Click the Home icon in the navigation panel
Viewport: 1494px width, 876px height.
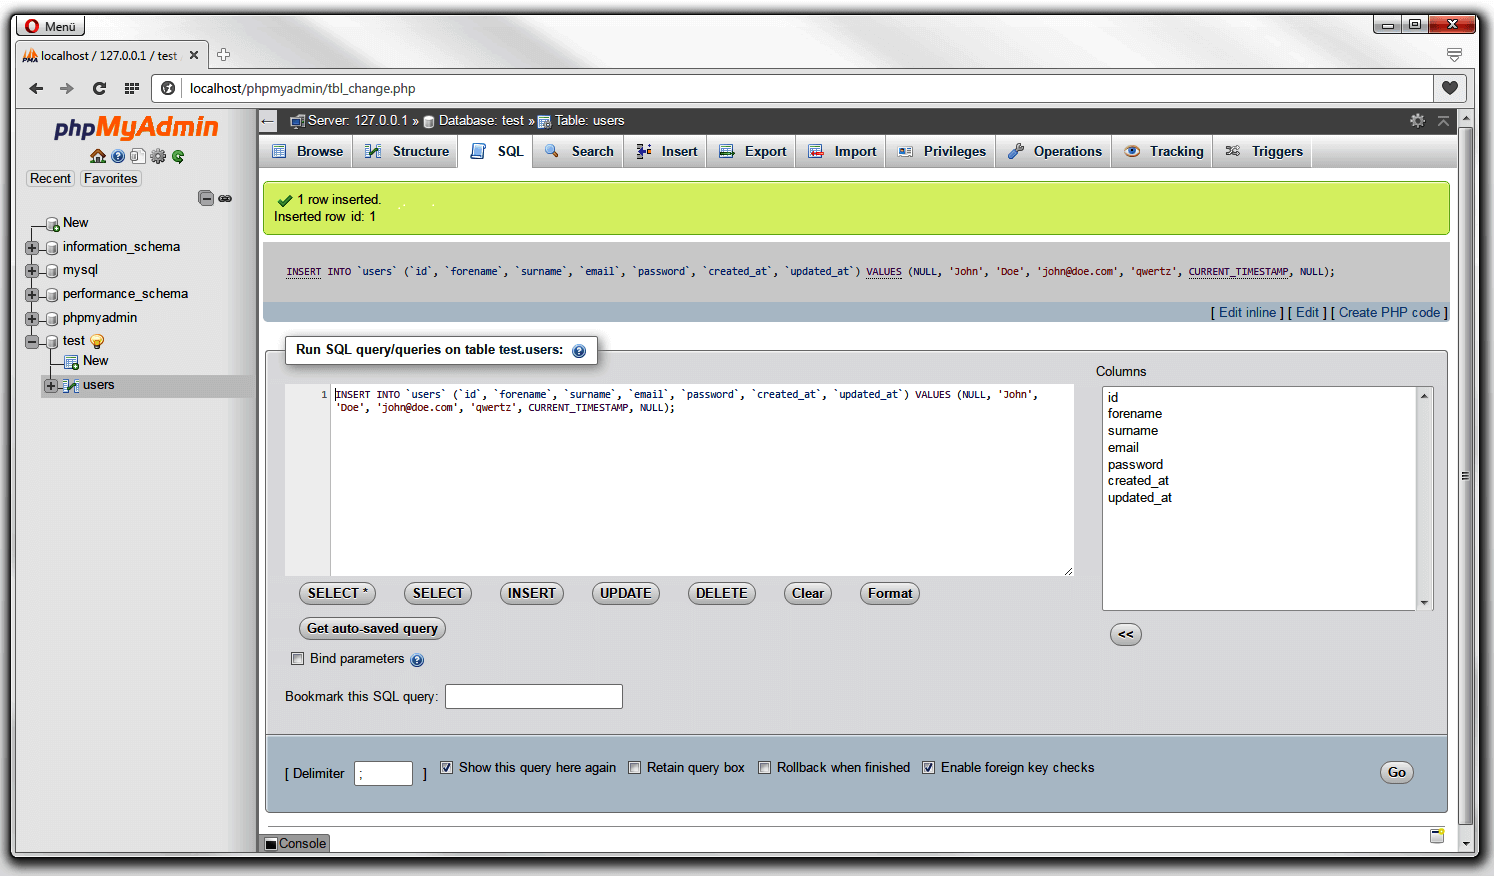click(98, 156)
